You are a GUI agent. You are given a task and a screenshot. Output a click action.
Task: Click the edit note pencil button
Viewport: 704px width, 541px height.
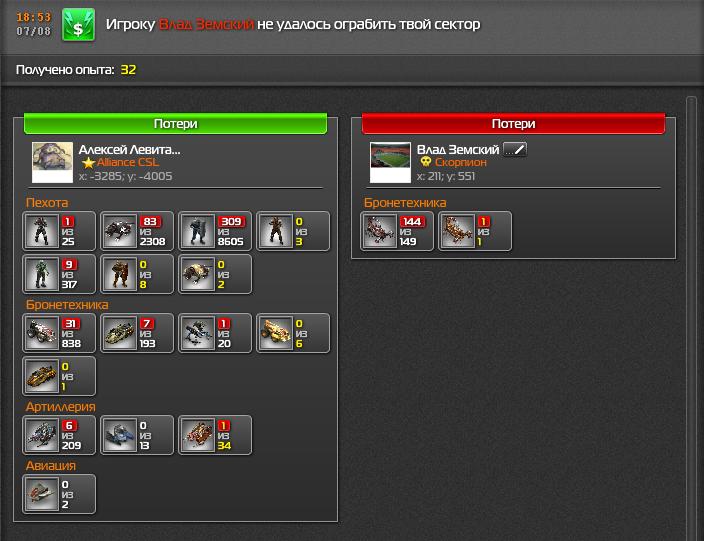click(x=515, y=149)
